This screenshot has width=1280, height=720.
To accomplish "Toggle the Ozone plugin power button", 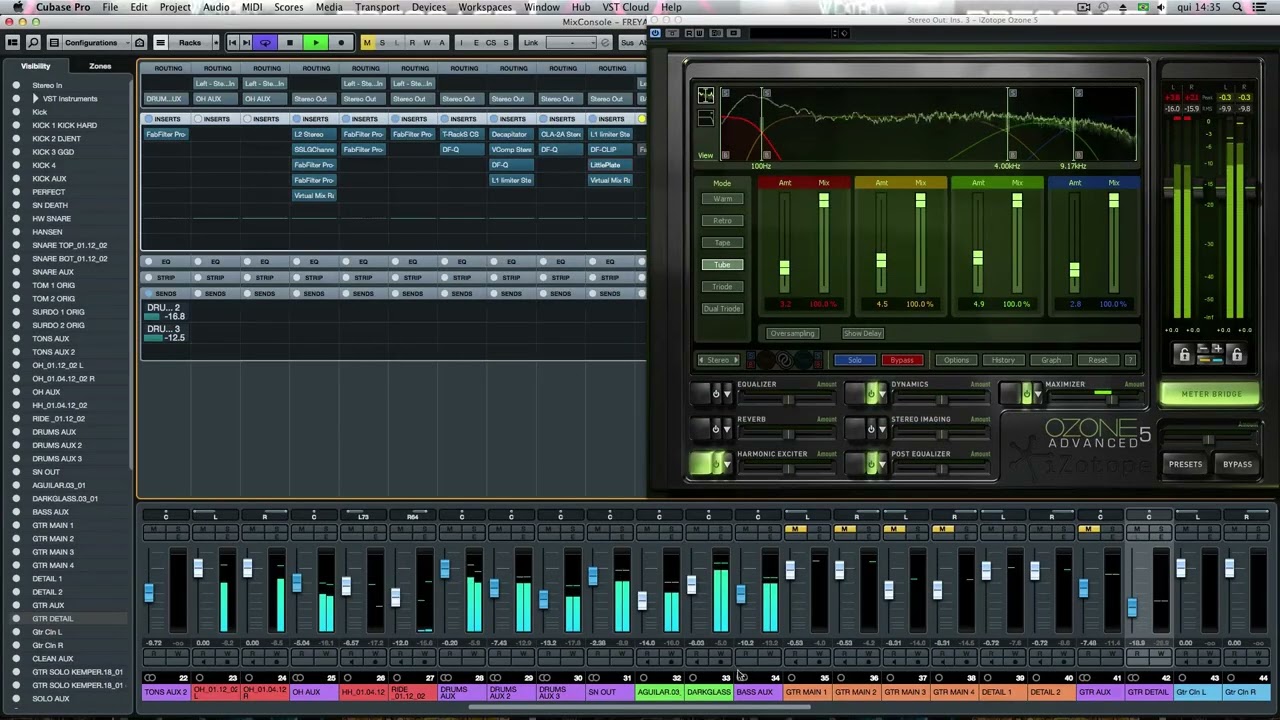I will (x=655, y=33).
